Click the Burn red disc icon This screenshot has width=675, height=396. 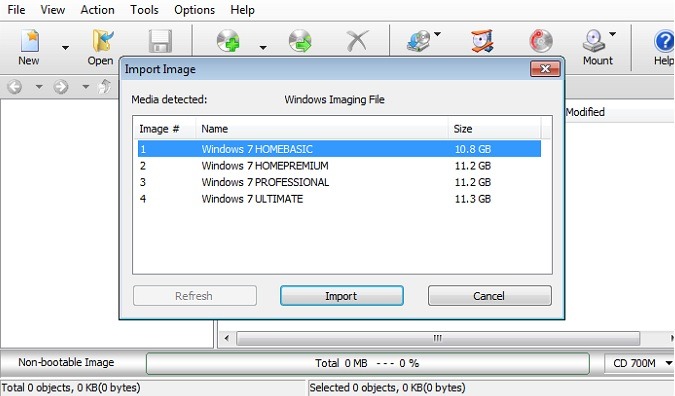coord(541,41)
